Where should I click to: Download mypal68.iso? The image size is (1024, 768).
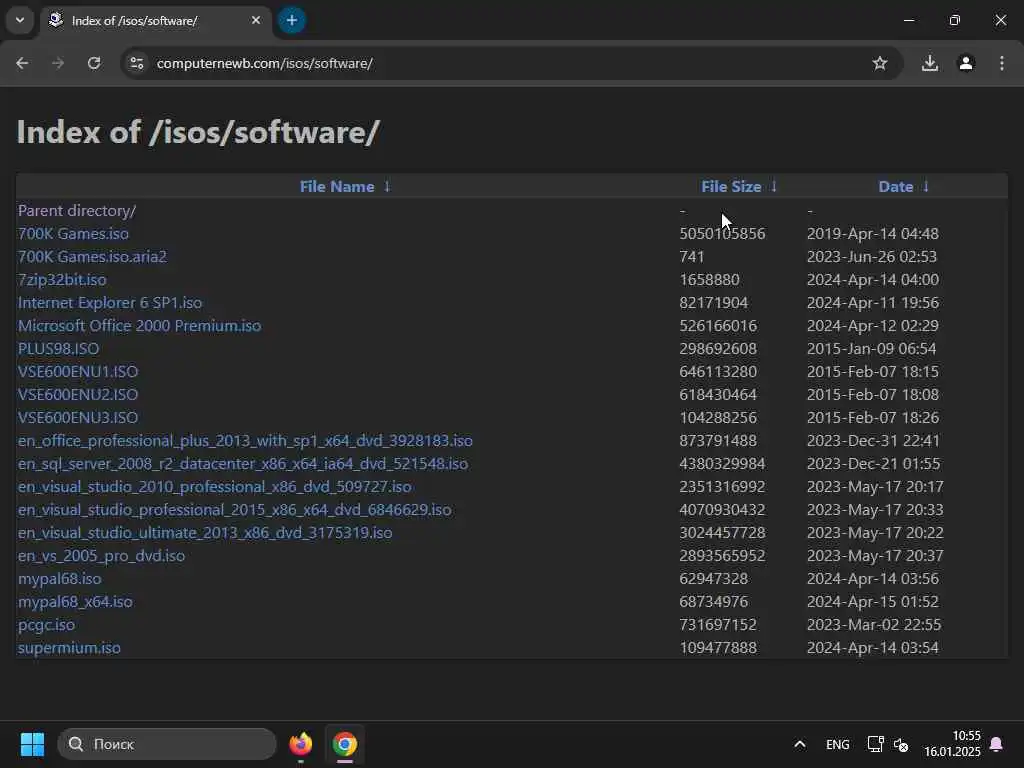[59, 579]
